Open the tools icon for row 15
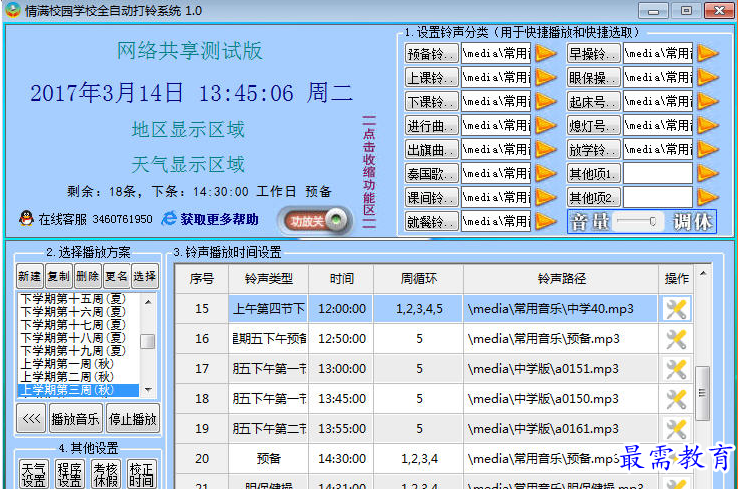The height and width of the screenshot is (489, 741). (x=676, y=309)
